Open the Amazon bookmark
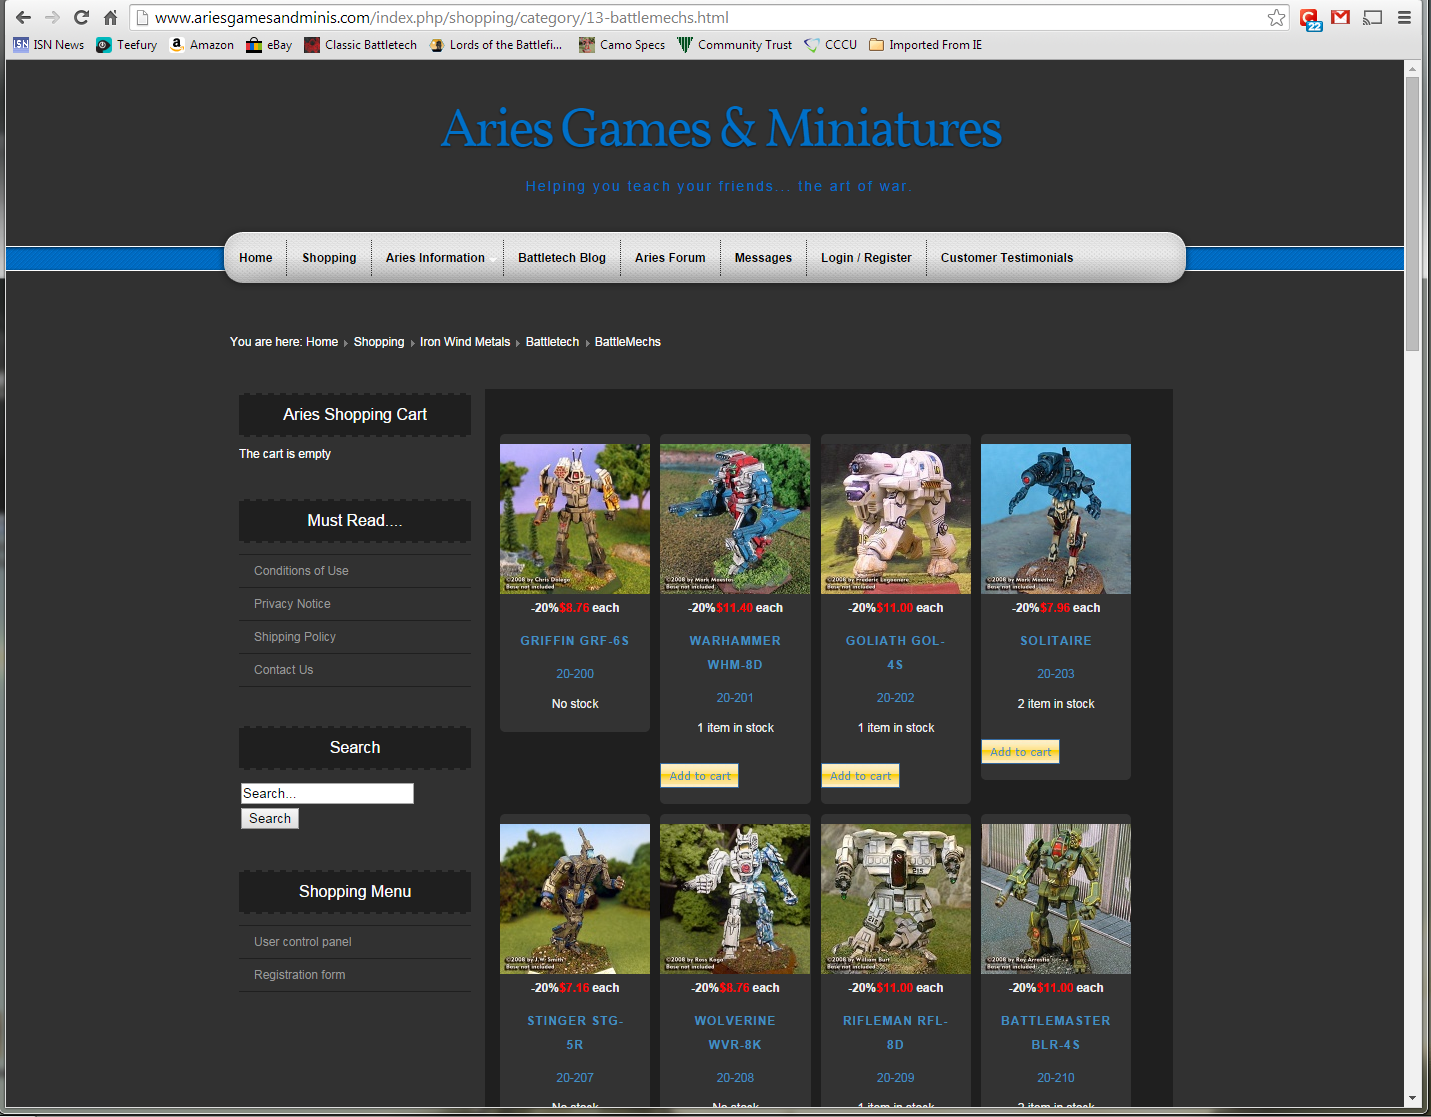The image size is (1431, 1117). click(x=202, y=45)
